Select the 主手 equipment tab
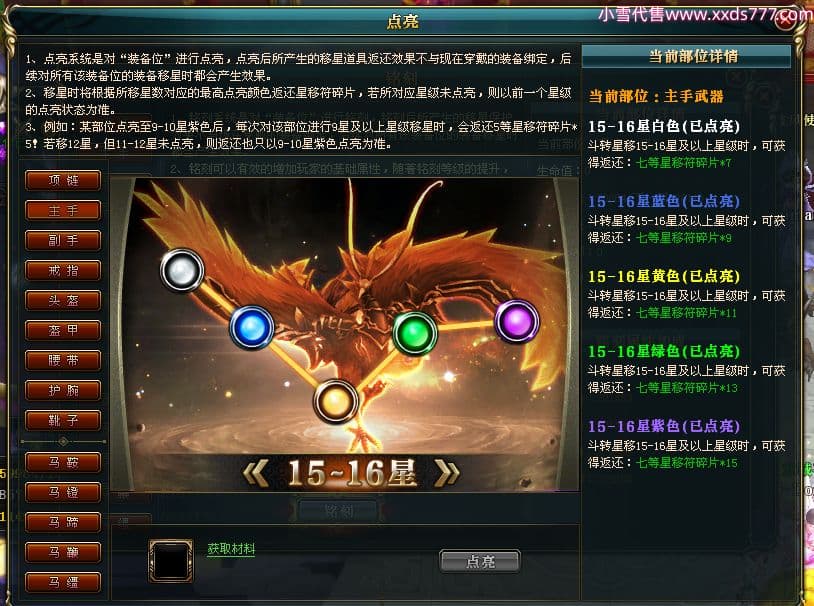The width and height of the screenshot is (814, 606). (63, 210)
